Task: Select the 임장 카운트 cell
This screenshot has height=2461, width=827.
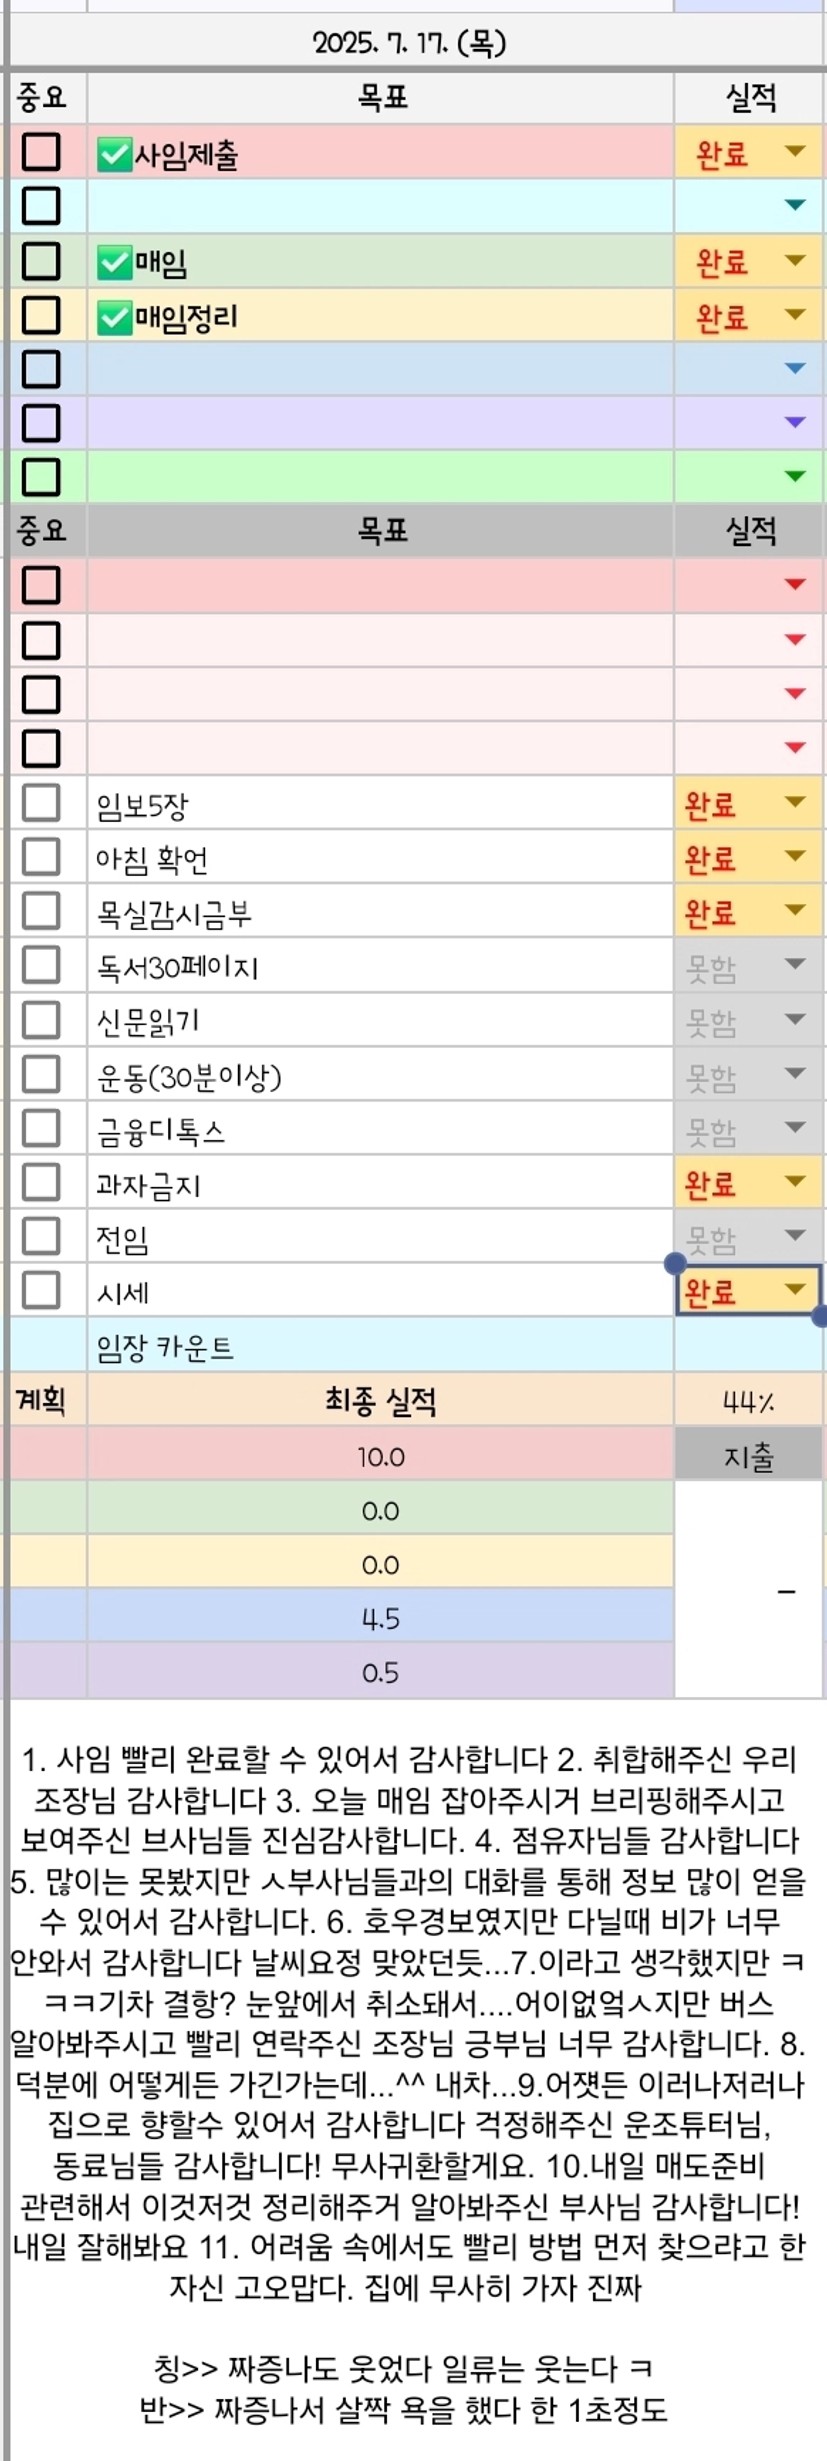Action: coord(380,1346)
